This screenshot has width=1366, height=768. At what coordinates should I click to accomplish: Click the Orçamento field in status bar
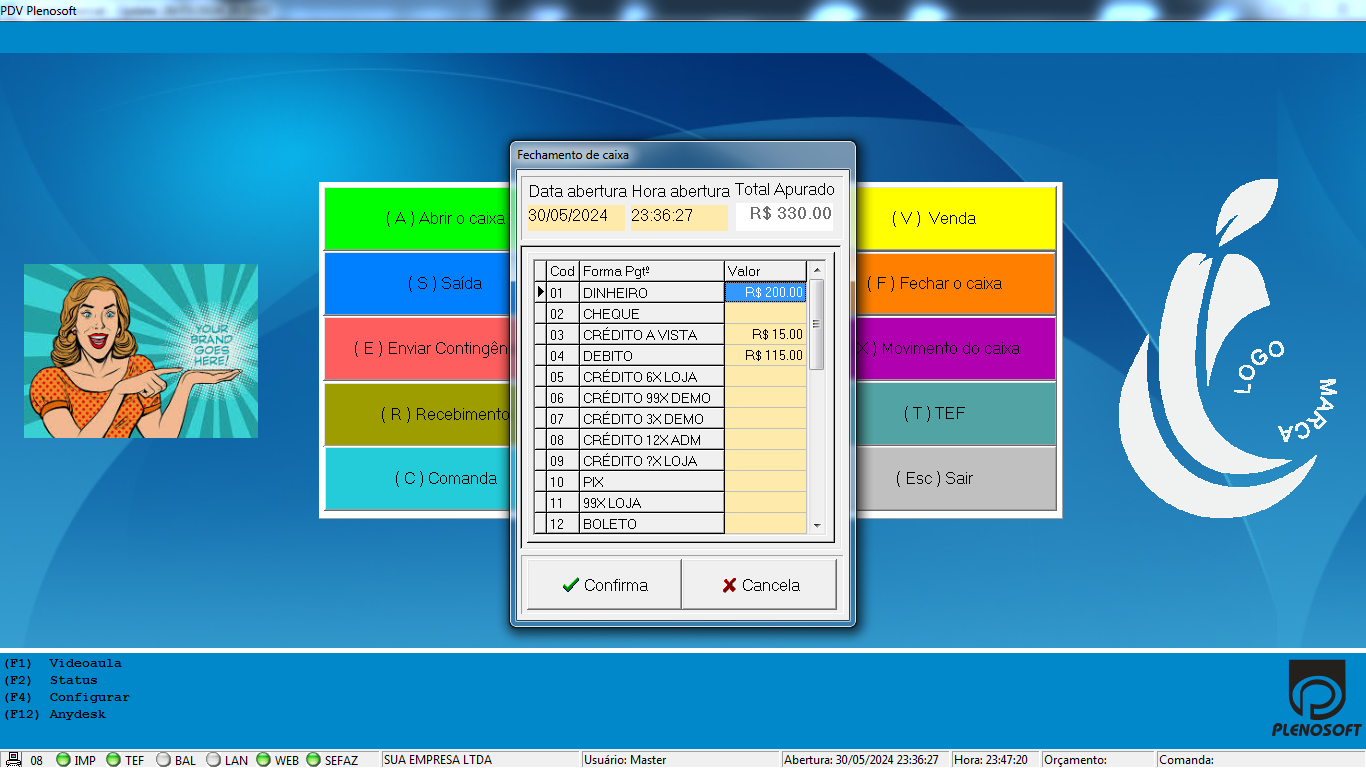(1097, 760)
